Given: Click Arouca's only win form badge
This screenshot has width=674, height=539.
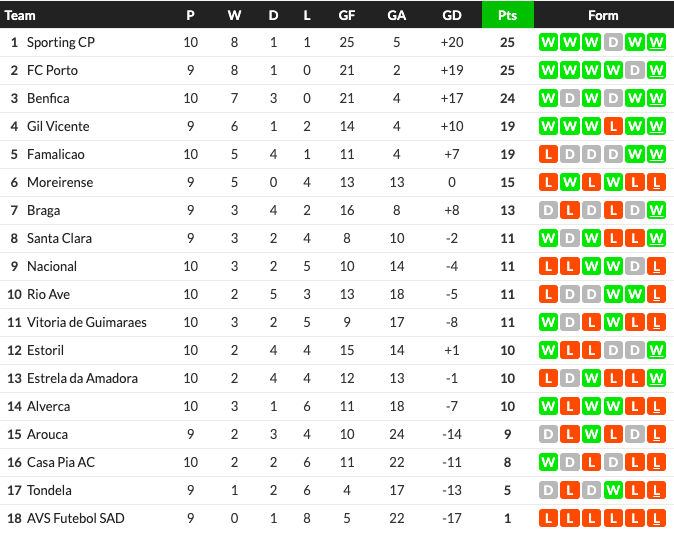Looking at the screenshot, I should click(x=591, y=435).
